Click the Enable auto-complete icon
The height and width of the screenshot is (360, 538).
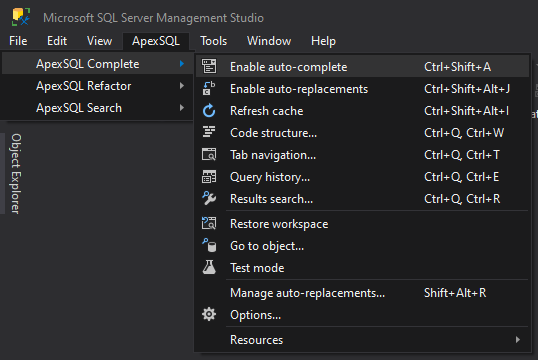[x=209, y=66]
